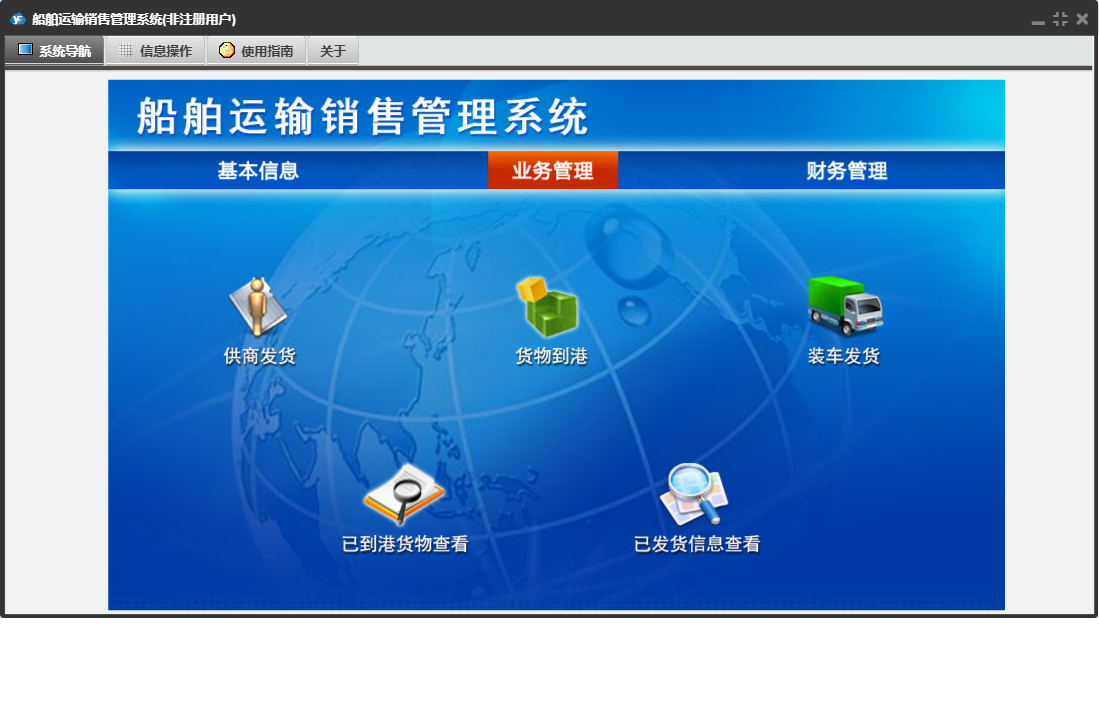Open the 已发货信息查看 search icon

(695, 494)
